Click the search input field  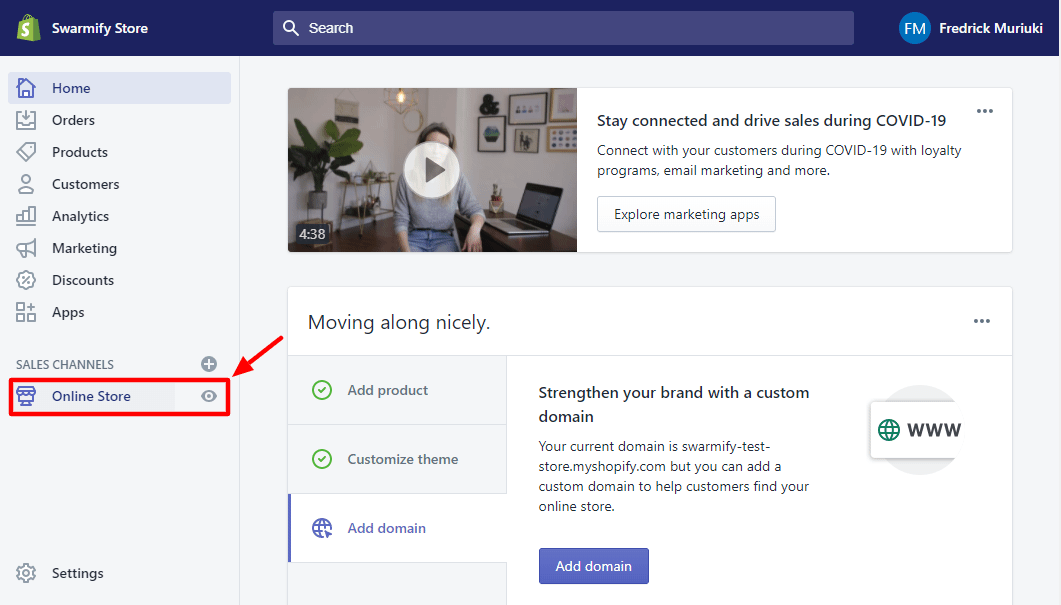tap(563, 28)
